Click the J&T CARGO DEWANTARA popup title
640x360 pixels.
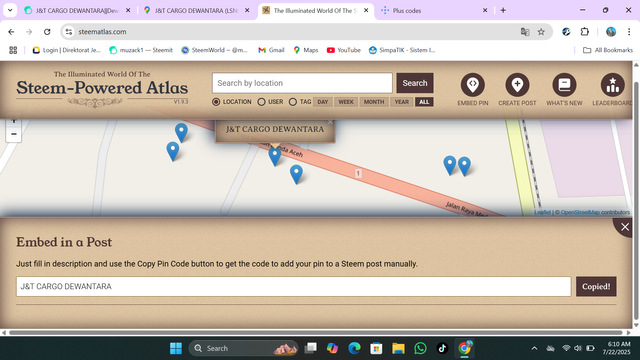click(x=275, y=129)
